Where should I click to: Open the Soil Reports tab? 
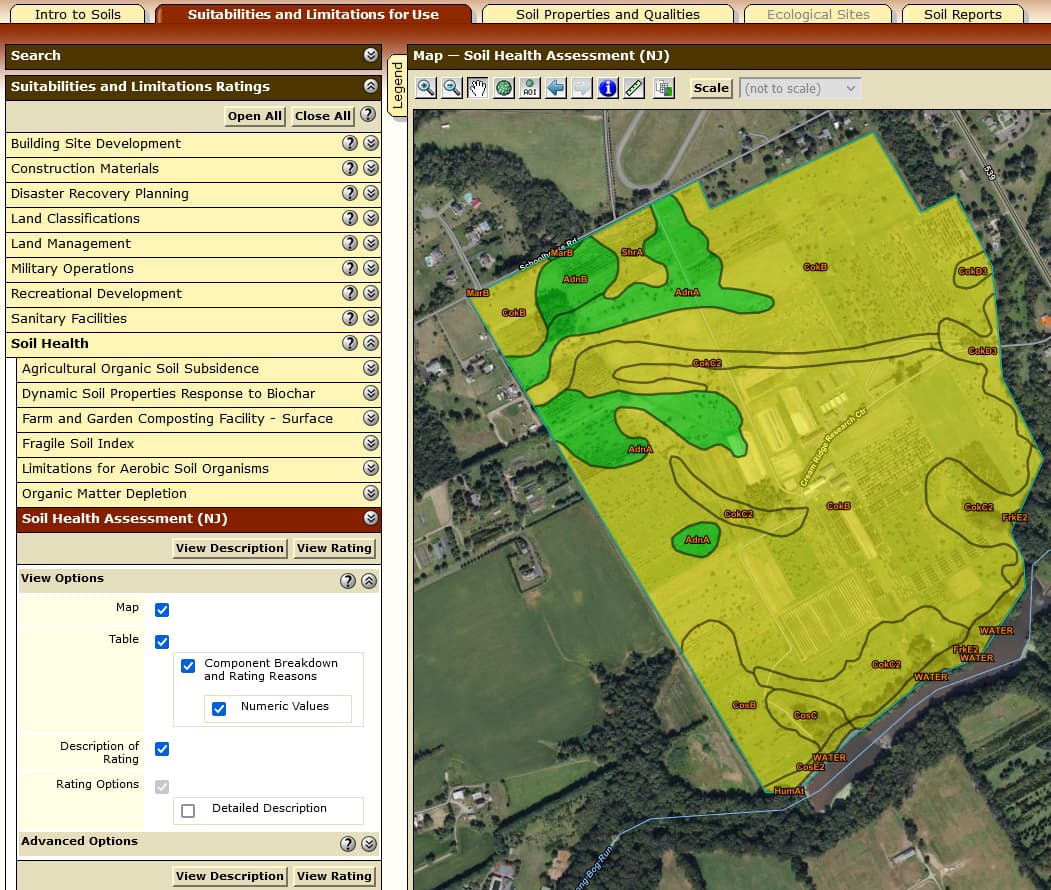coord(963,14)
